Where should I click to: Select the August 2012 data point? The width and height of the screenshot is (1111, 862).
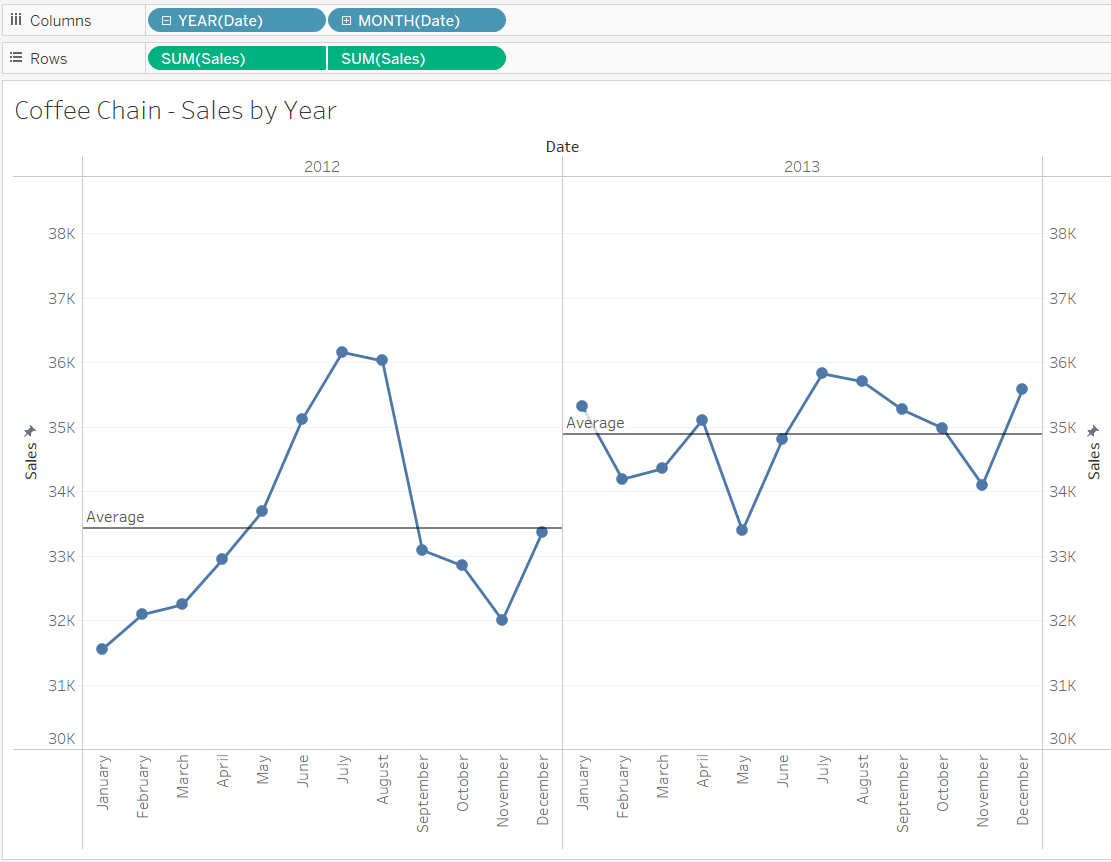coord(382,360)
